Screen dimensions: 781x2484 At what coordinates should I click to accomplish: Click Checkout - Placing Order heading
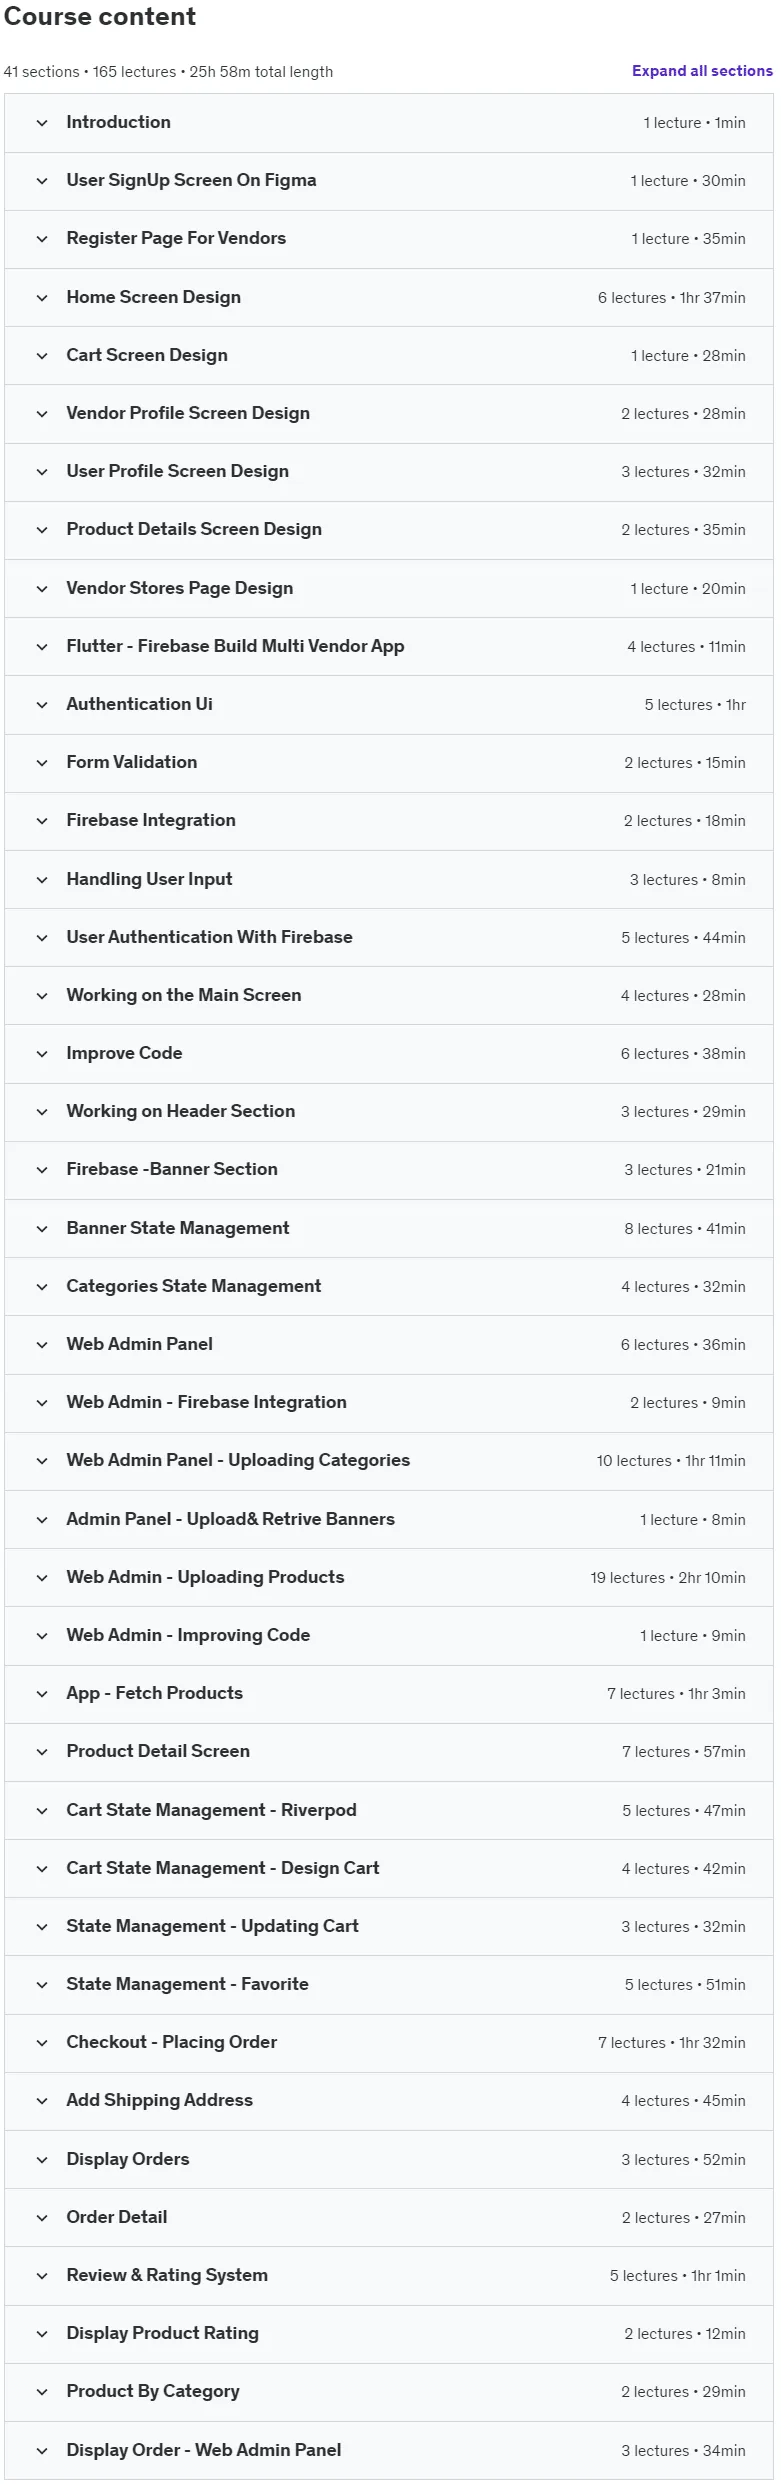pos(171,2042)
